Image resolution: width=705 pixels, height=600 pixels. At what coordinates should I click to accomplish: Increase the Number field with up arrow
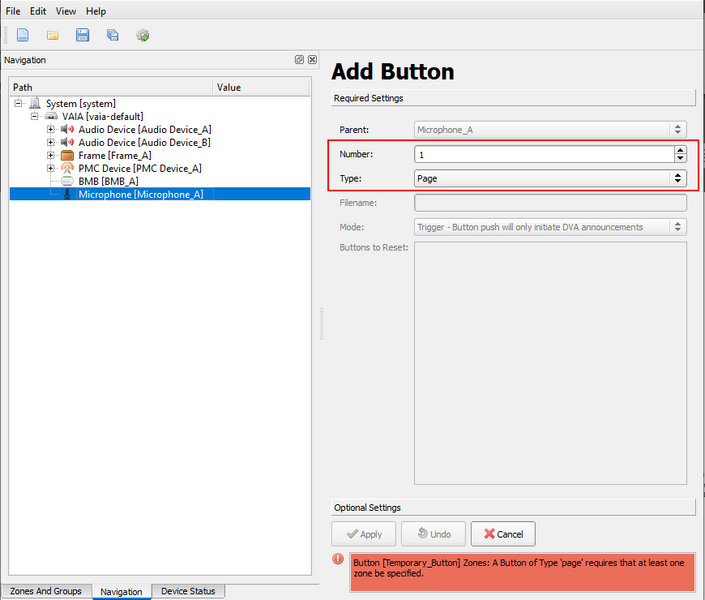[x=680, y=150]
